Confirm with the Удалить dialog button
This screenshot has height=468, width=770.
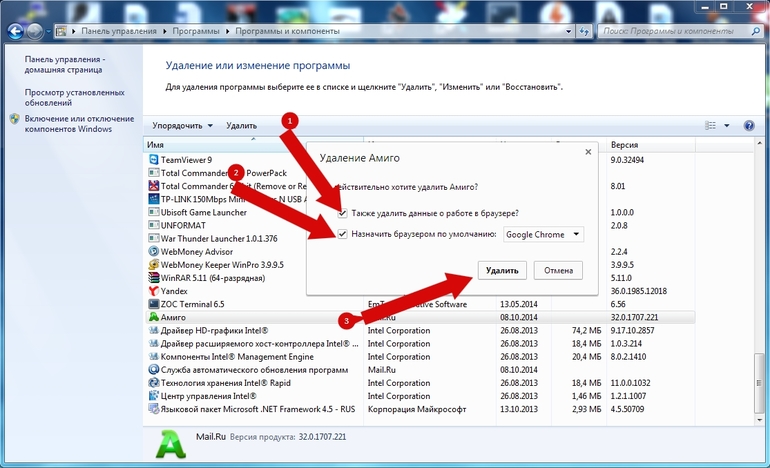pos(502,271)
